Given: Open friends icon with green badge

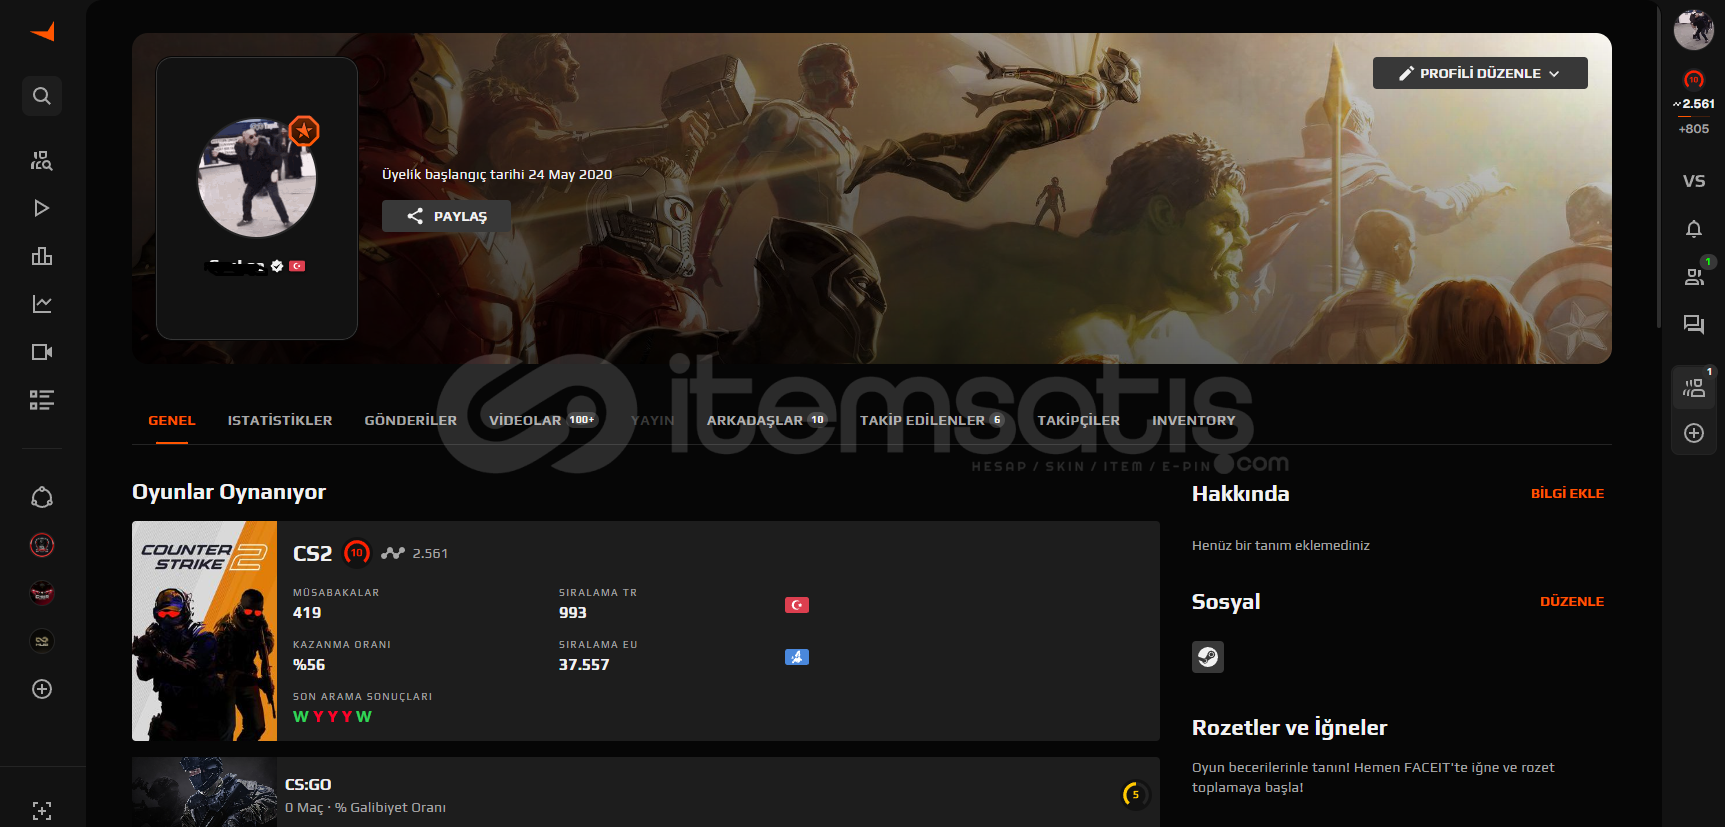Looking at the screenshot, I should coord(1694,277).
